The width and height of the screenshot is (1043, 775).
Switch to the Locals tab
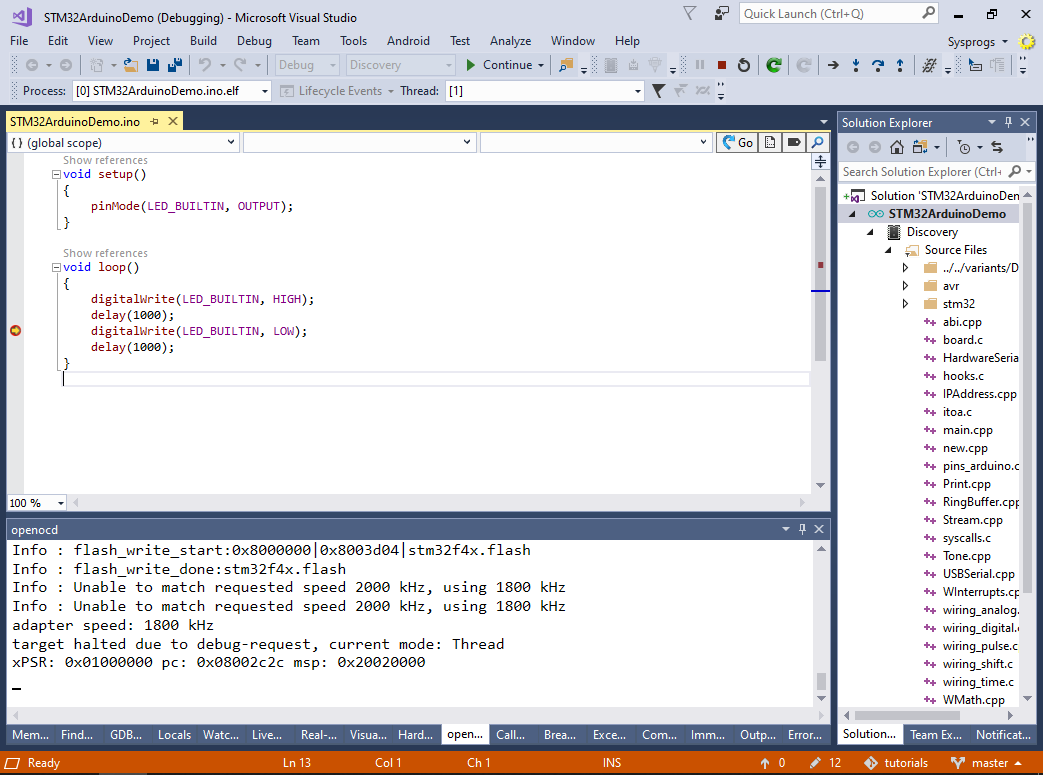point(174,734)
